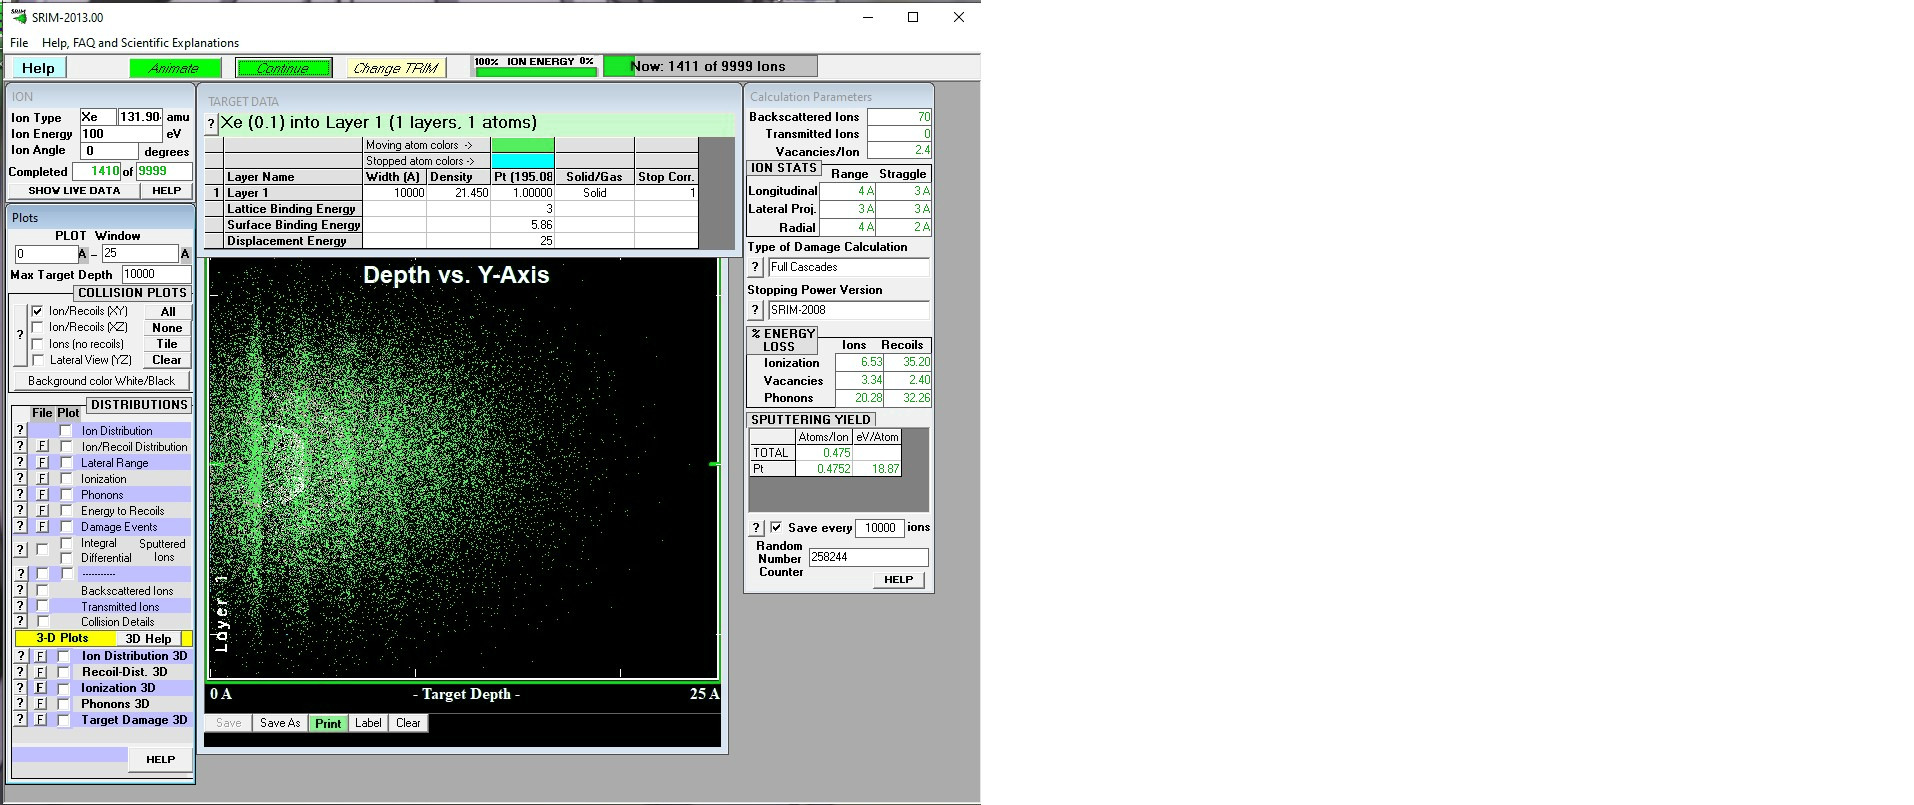Click the F file icon for Phonons row
1914x805 pixels.
[x=42, y=494]
